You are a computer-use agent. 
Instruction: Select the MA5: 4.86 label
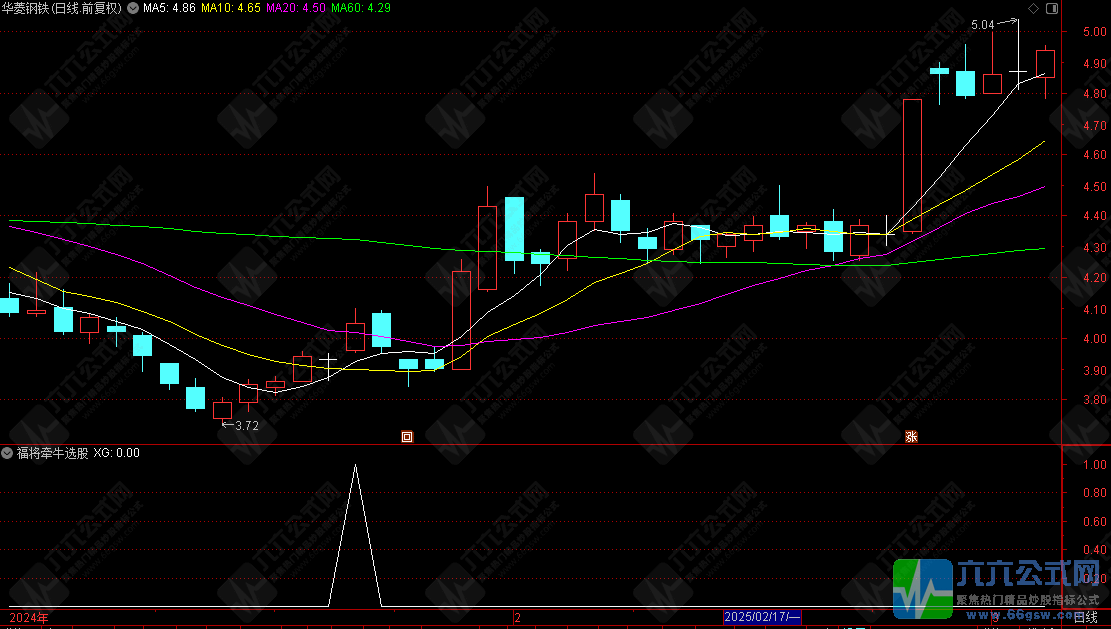[x=169, y=8]
